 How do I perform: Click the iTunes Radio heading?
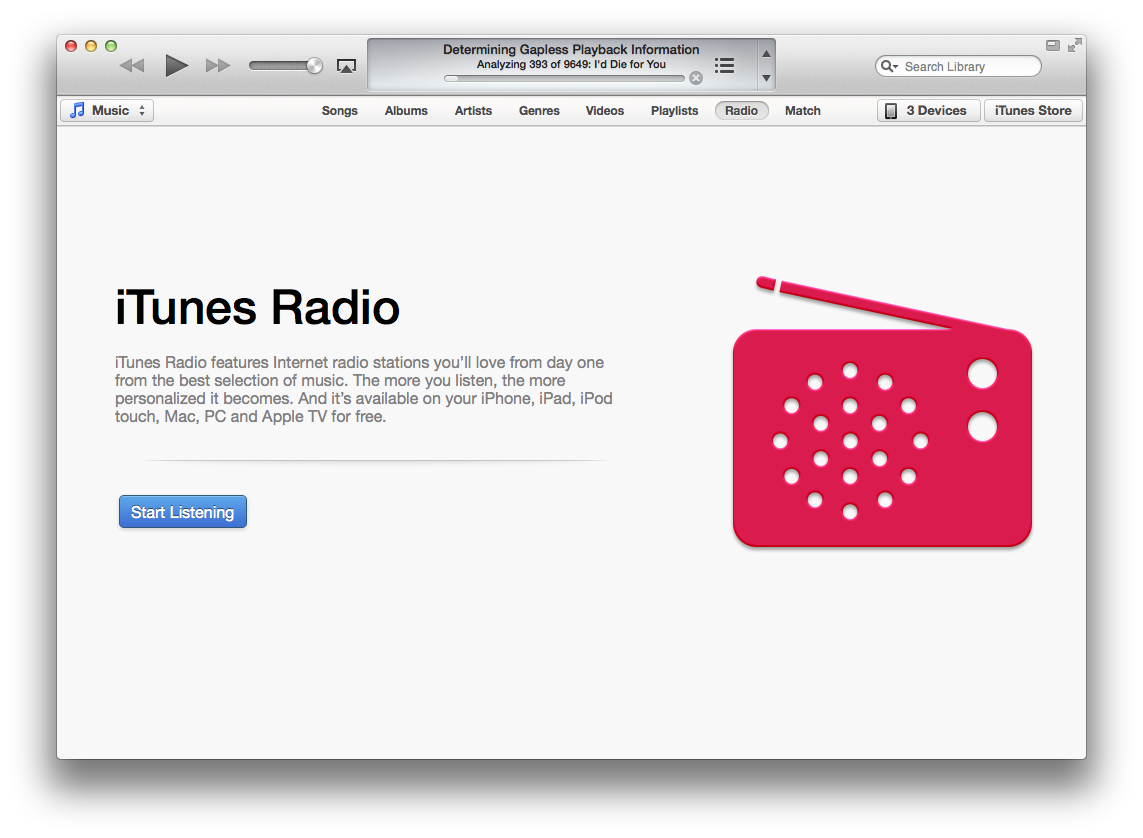click(x=257, y=307)
